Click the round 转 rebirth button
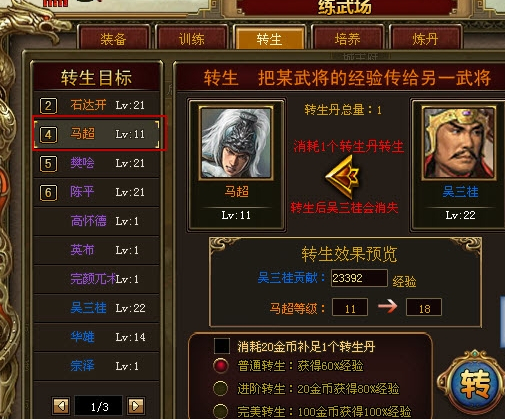Screen dimensions: 505x419 coord(475,384)
